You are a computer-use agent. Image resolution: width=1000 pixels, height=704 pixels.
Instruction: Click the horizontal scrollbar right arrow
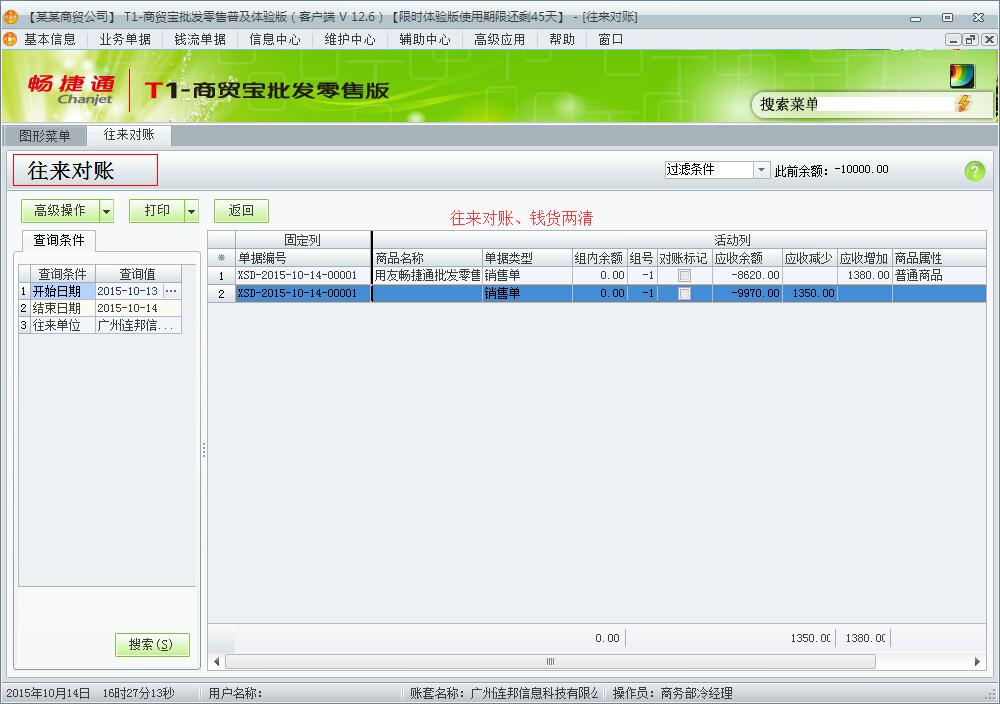click(977, 662)
